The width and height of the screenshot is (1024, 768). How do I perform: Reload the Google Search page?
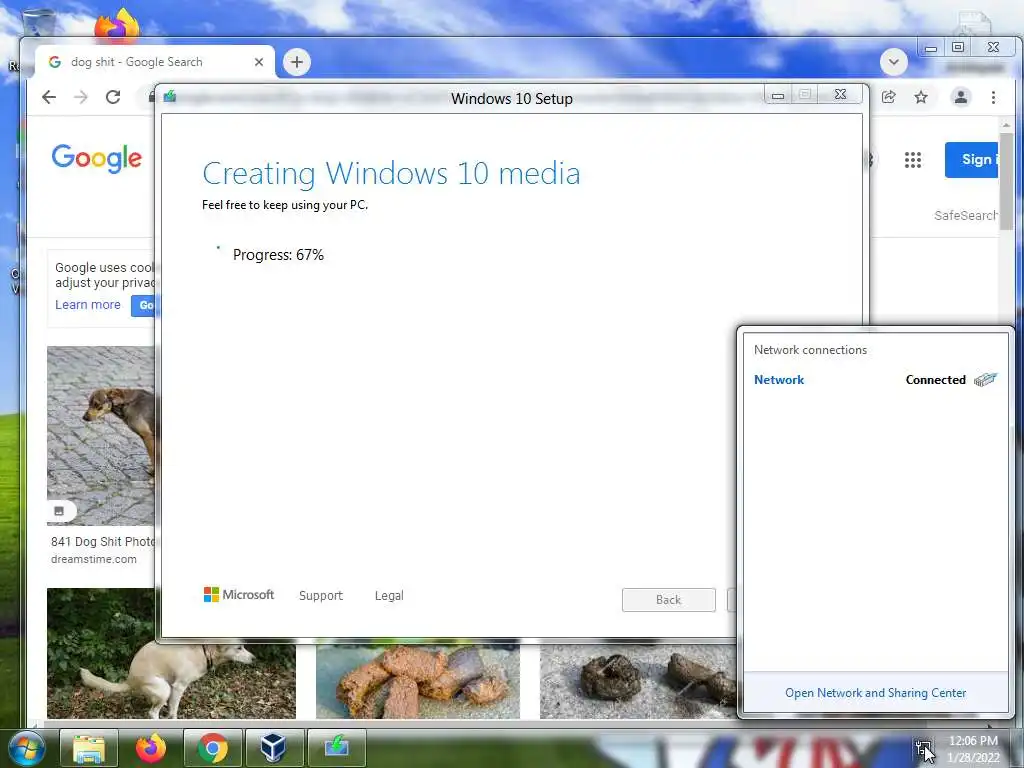(x=113, y=97)
